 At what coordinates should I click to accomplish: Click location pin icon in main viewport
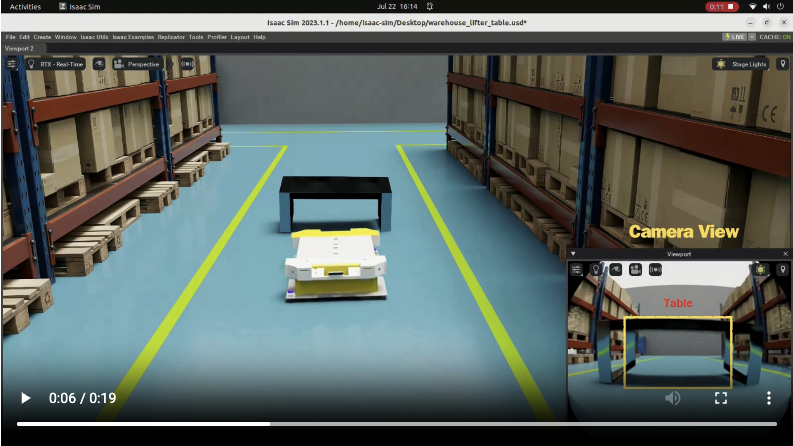click(x=783, y=64)
